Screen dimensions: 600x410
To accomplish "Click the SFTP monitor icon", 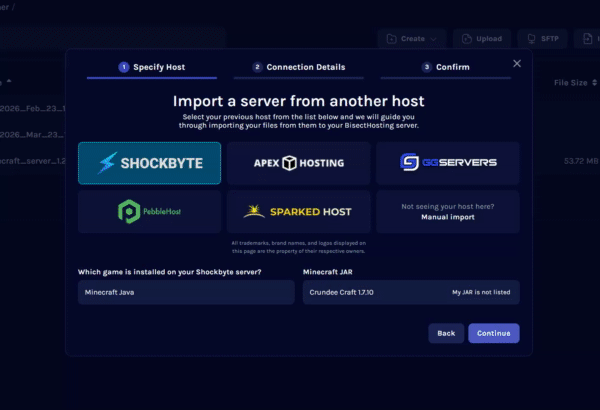I will 531,39.
